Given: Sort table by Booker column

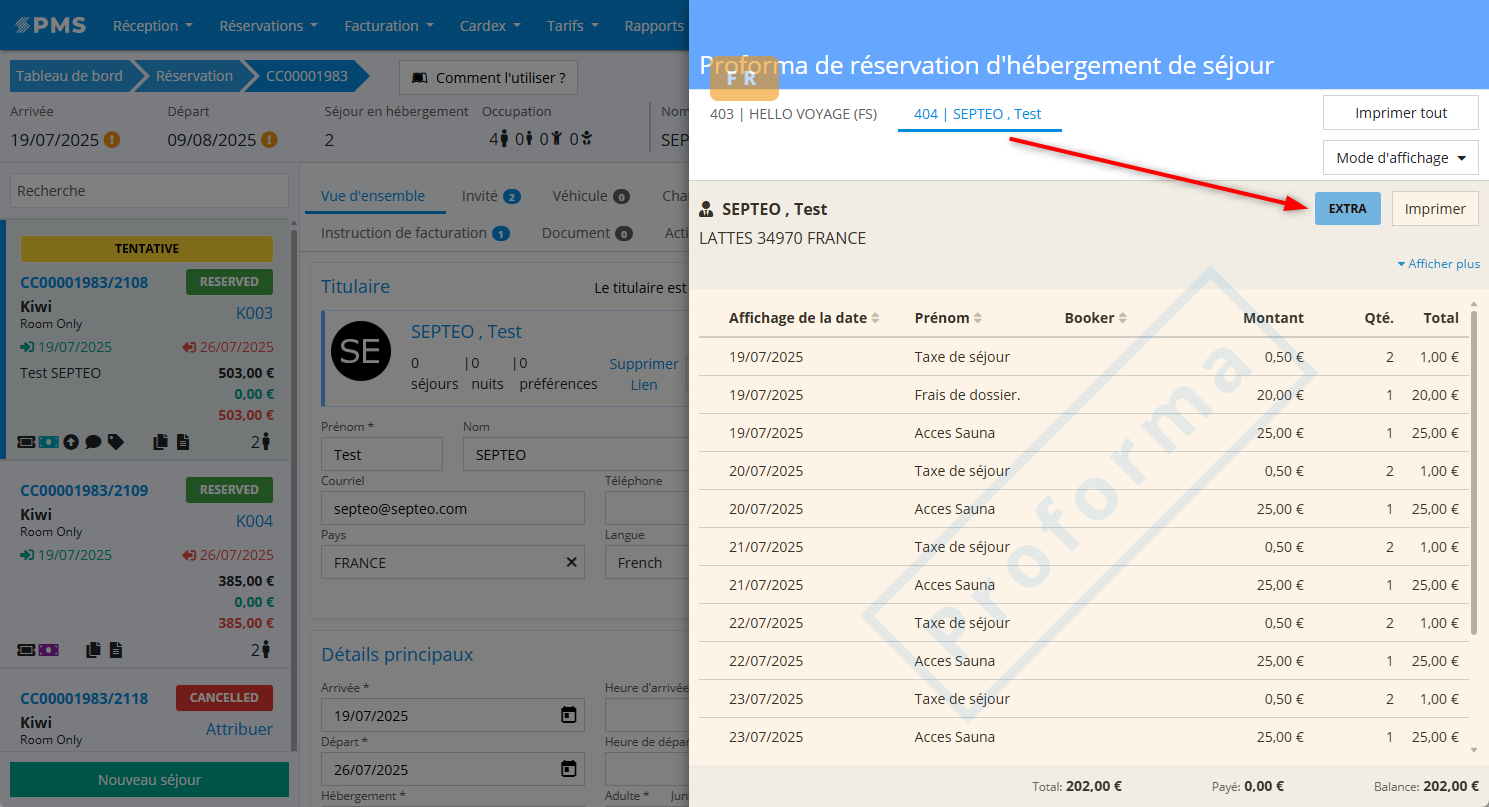Looking at the screenshot, I should (x=1096, y=318).
